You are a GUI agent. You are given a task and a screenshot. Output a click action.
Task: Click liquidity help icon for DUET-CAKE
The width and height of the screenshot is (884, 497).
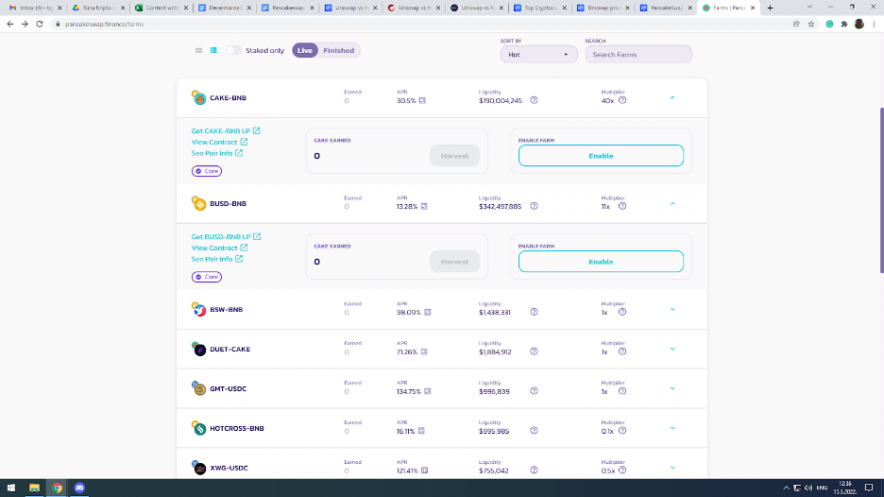534,352
